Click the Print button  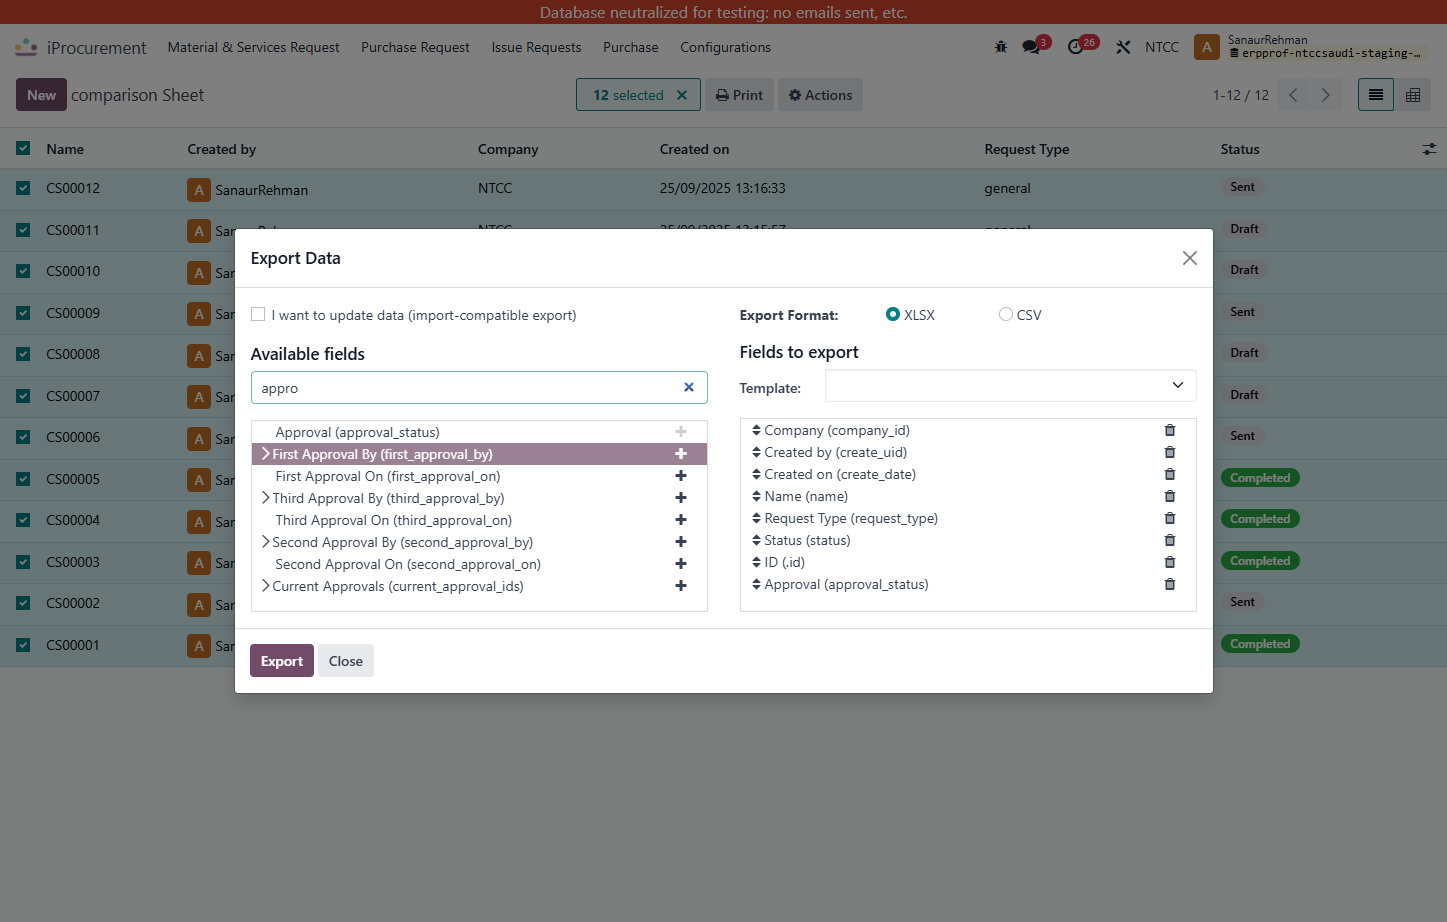pyautogui.click(x=740, y=95)
